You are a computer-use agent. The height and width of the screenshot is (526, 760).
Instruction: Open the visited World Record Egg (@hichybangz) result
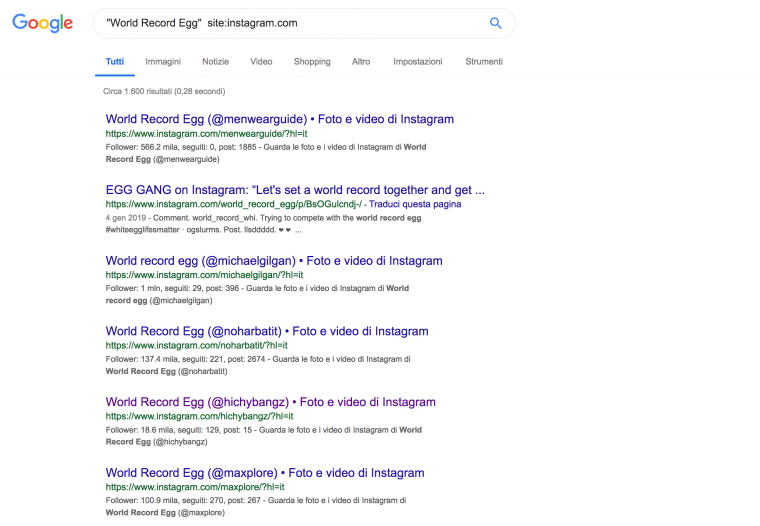[x=270, y=402]
